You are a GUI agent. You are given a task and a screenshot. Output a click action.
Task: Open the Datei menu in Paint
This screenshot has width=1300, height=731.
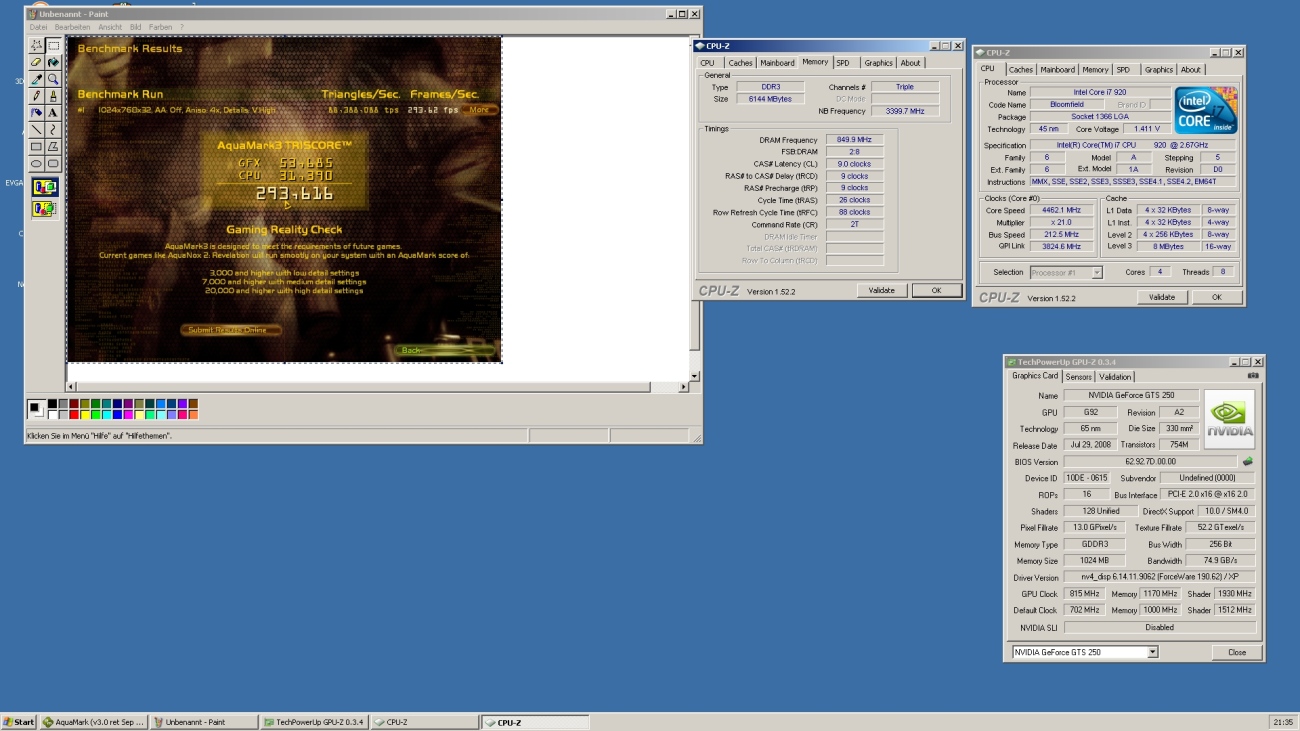(38, 27)
